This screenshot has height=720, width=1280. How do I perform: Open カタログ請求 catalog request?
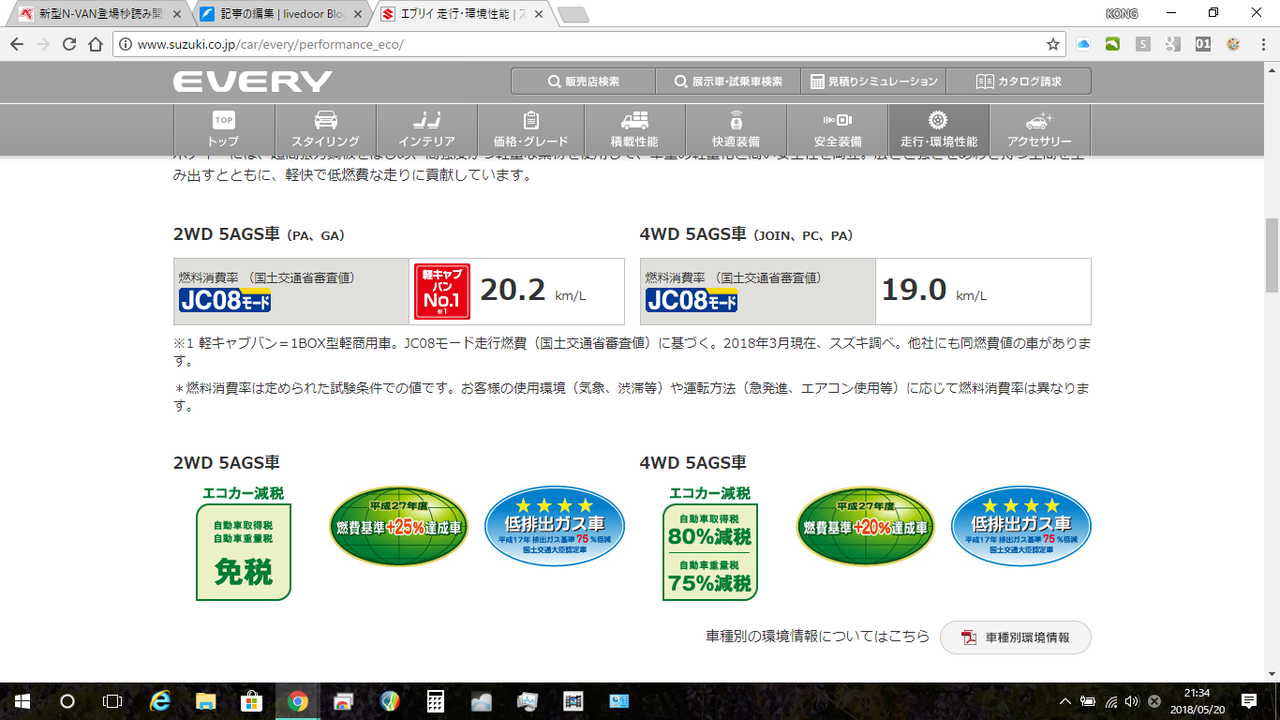pos(1019,82)
